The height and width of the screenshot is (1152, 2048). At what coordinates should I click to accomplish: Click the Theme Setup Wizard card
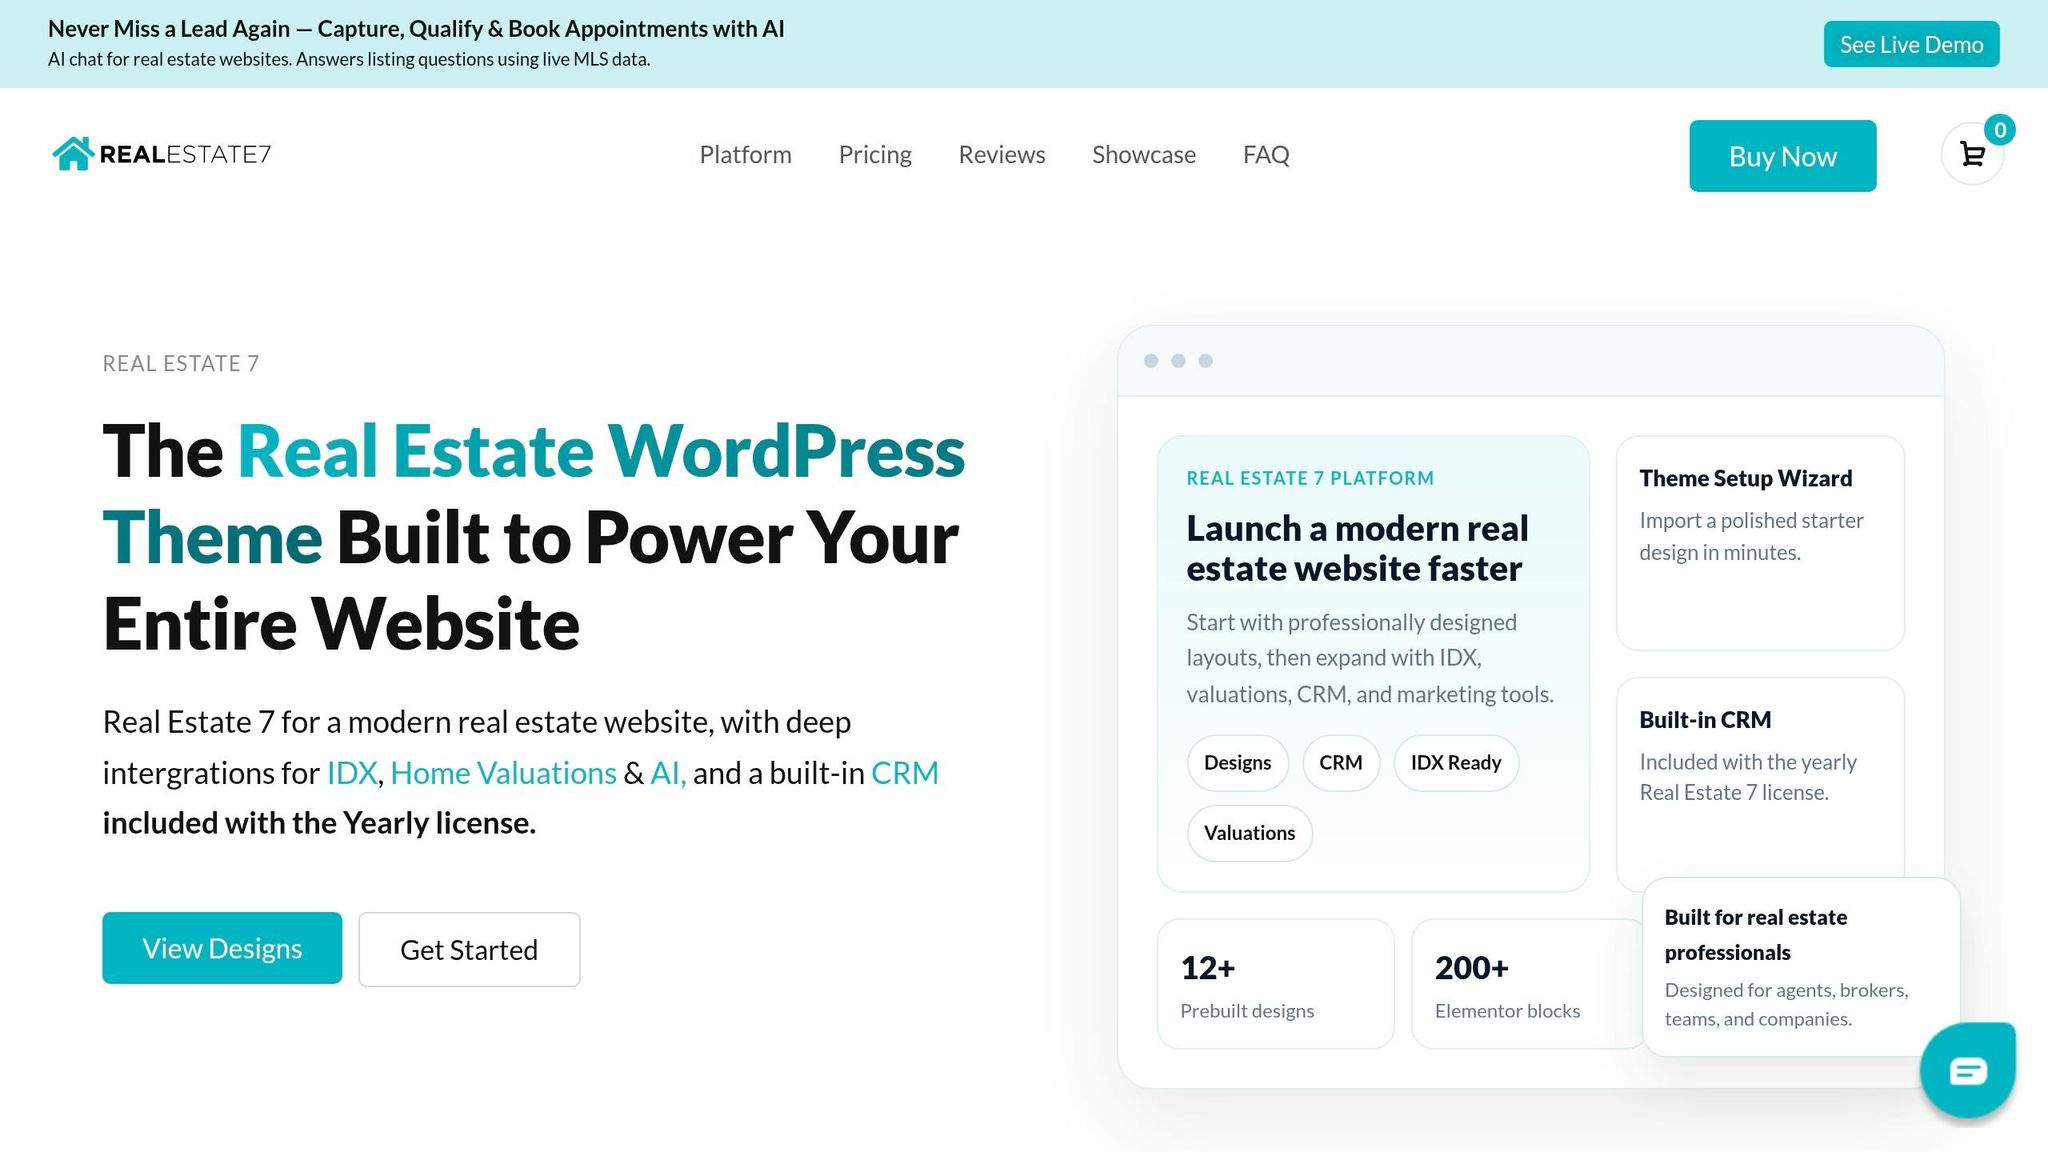1760,543
